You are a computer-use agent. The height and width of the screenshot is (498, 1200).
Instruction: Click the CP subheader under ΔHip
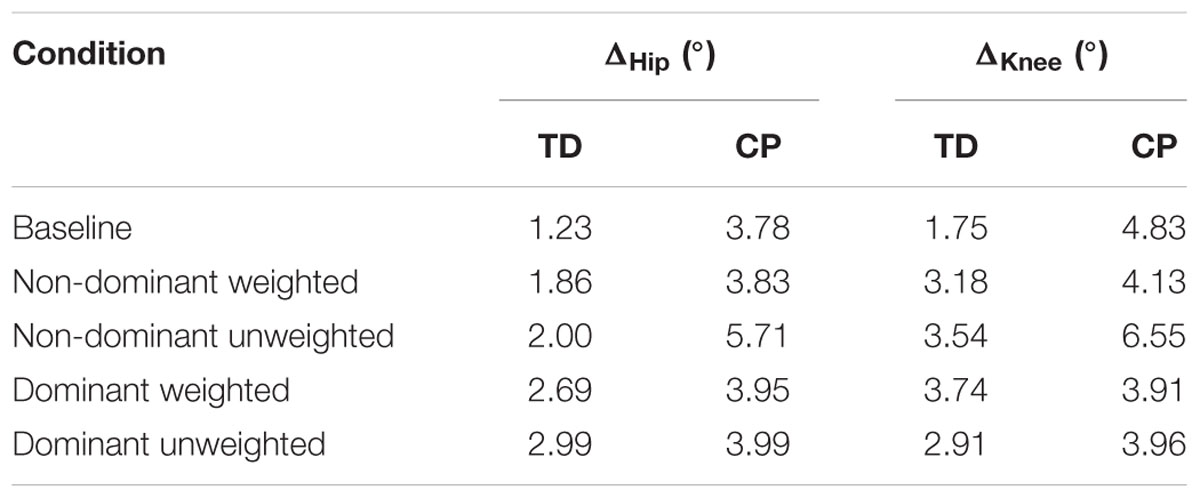point(756,147)
